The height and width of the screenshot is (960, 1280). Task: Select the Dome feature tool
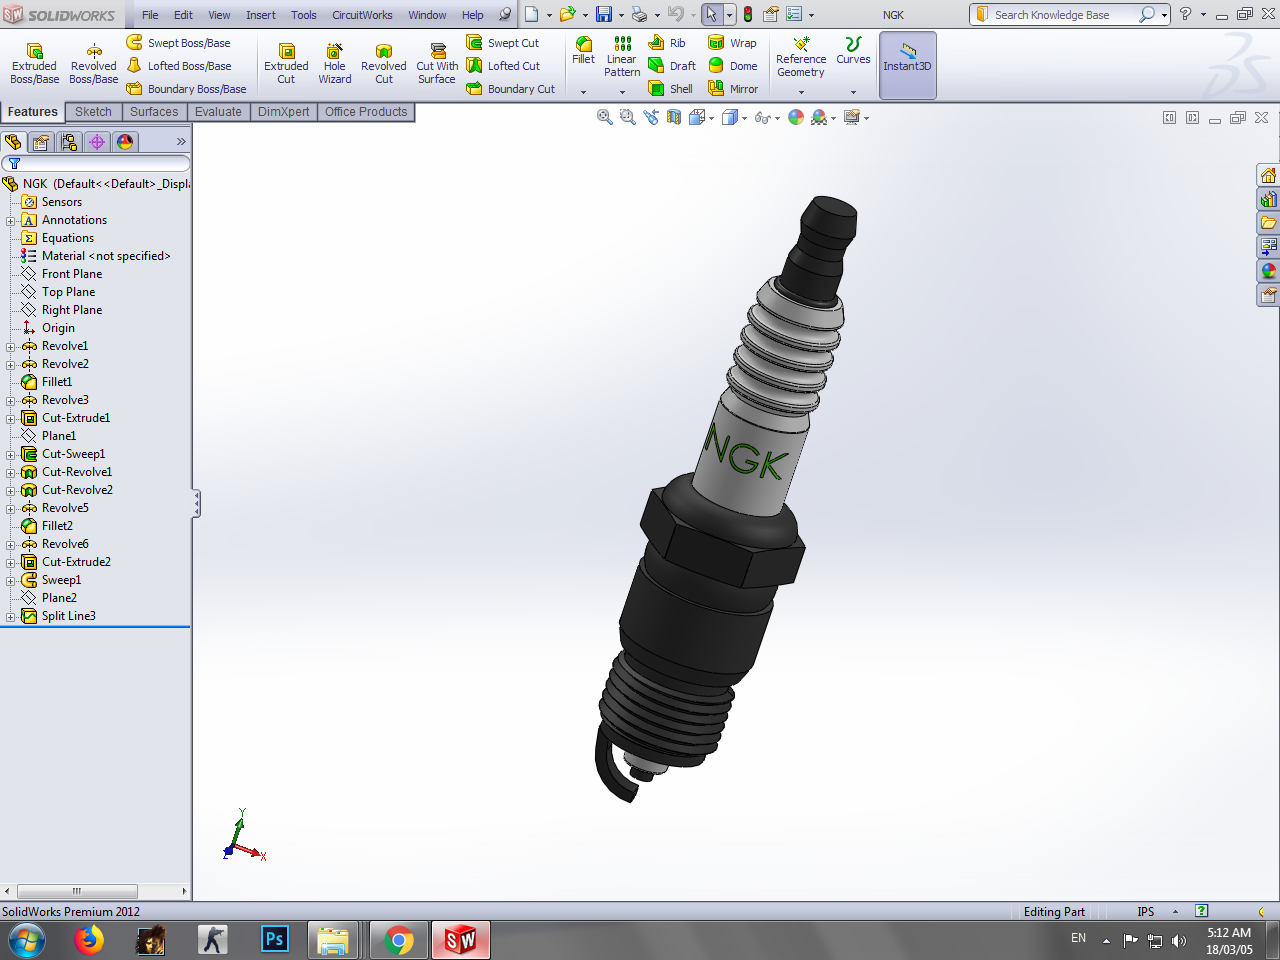click(x=732, y=66)
